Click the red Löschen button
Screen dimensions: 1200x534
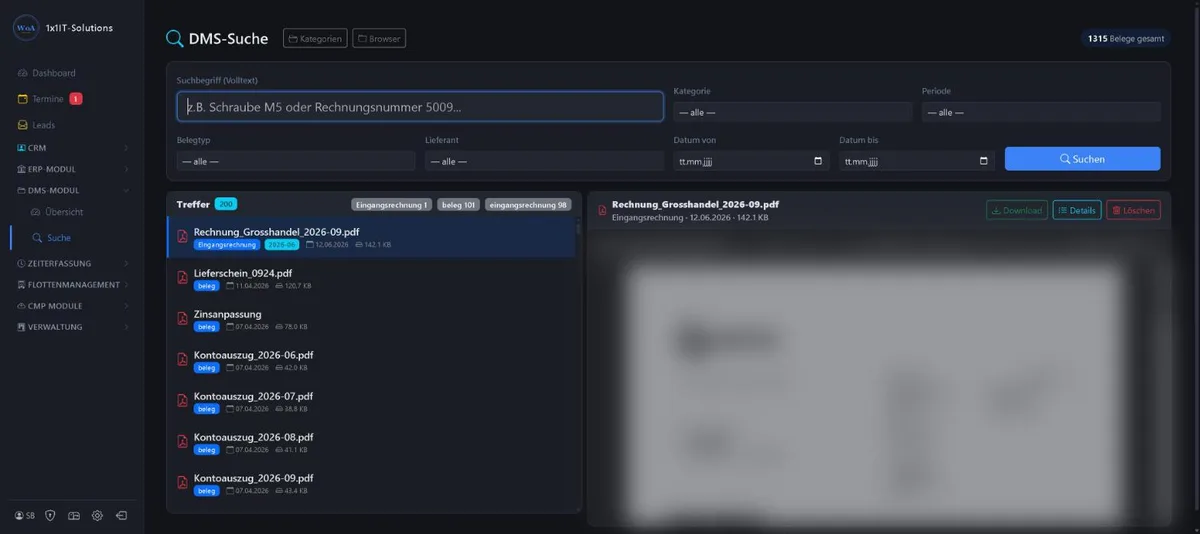click(x=1133, y=210)
